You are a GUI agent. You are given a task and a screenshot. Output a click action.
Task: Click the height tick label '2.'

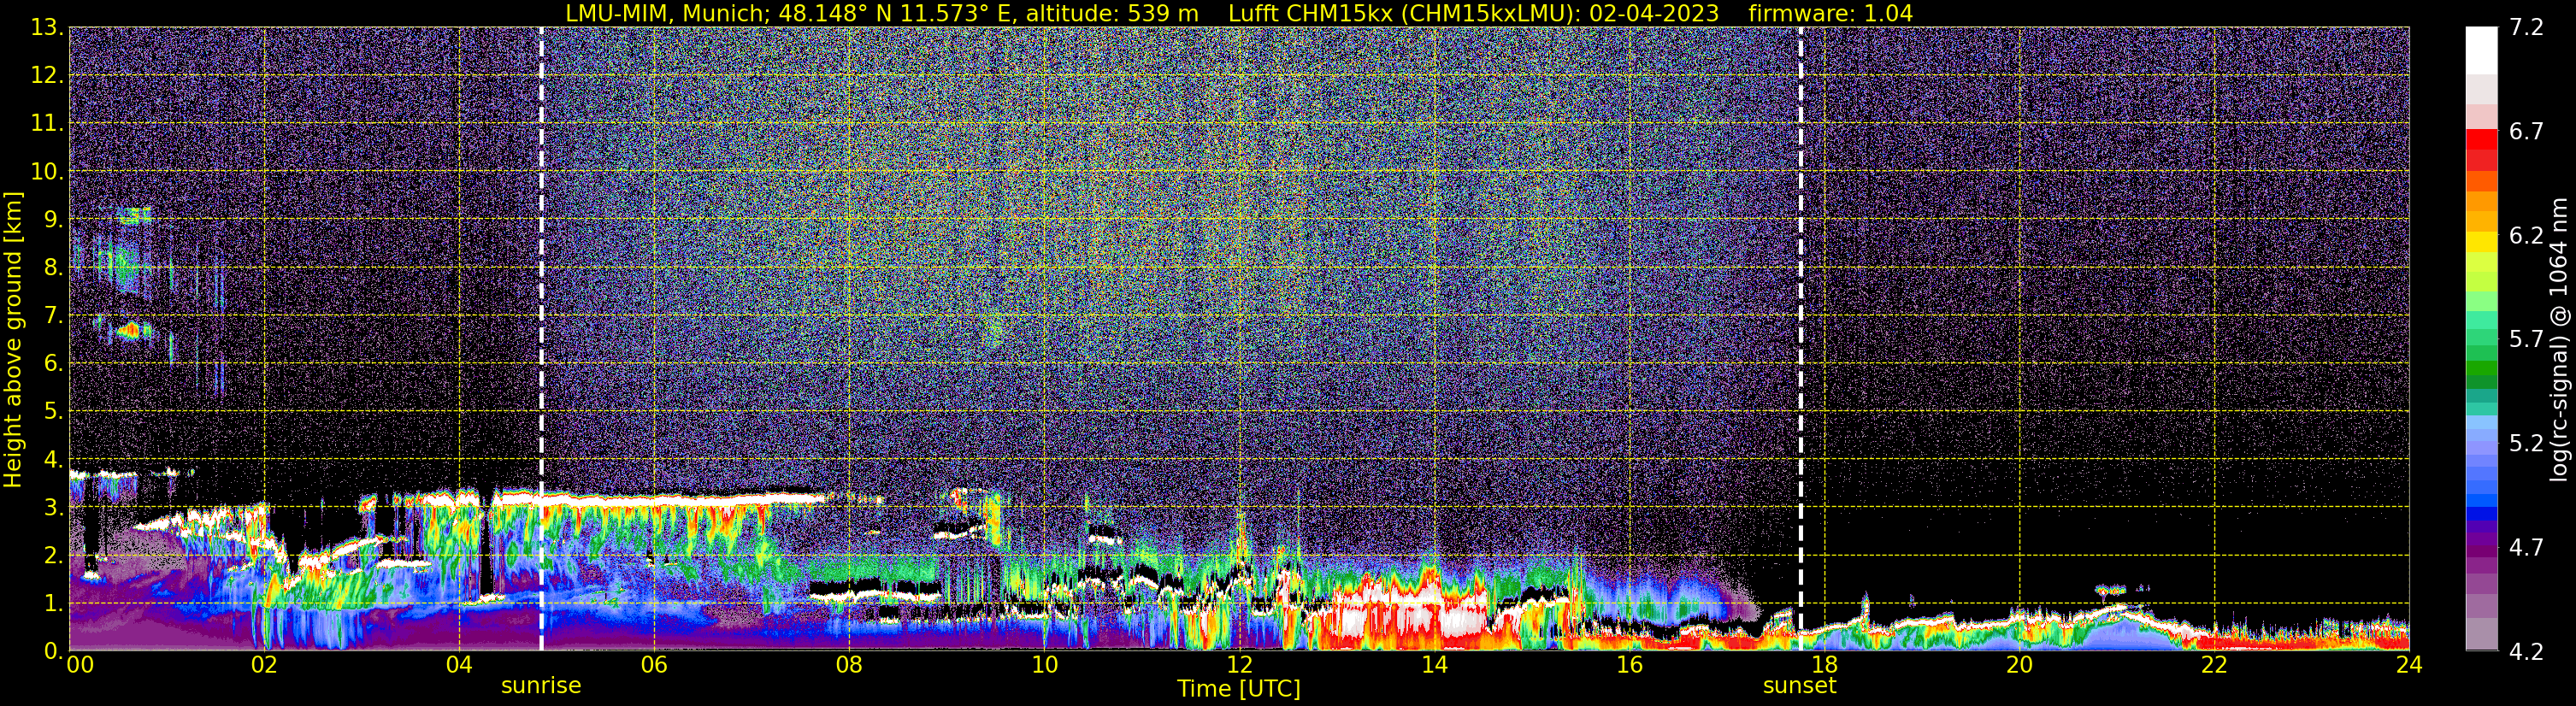point(53,555)
